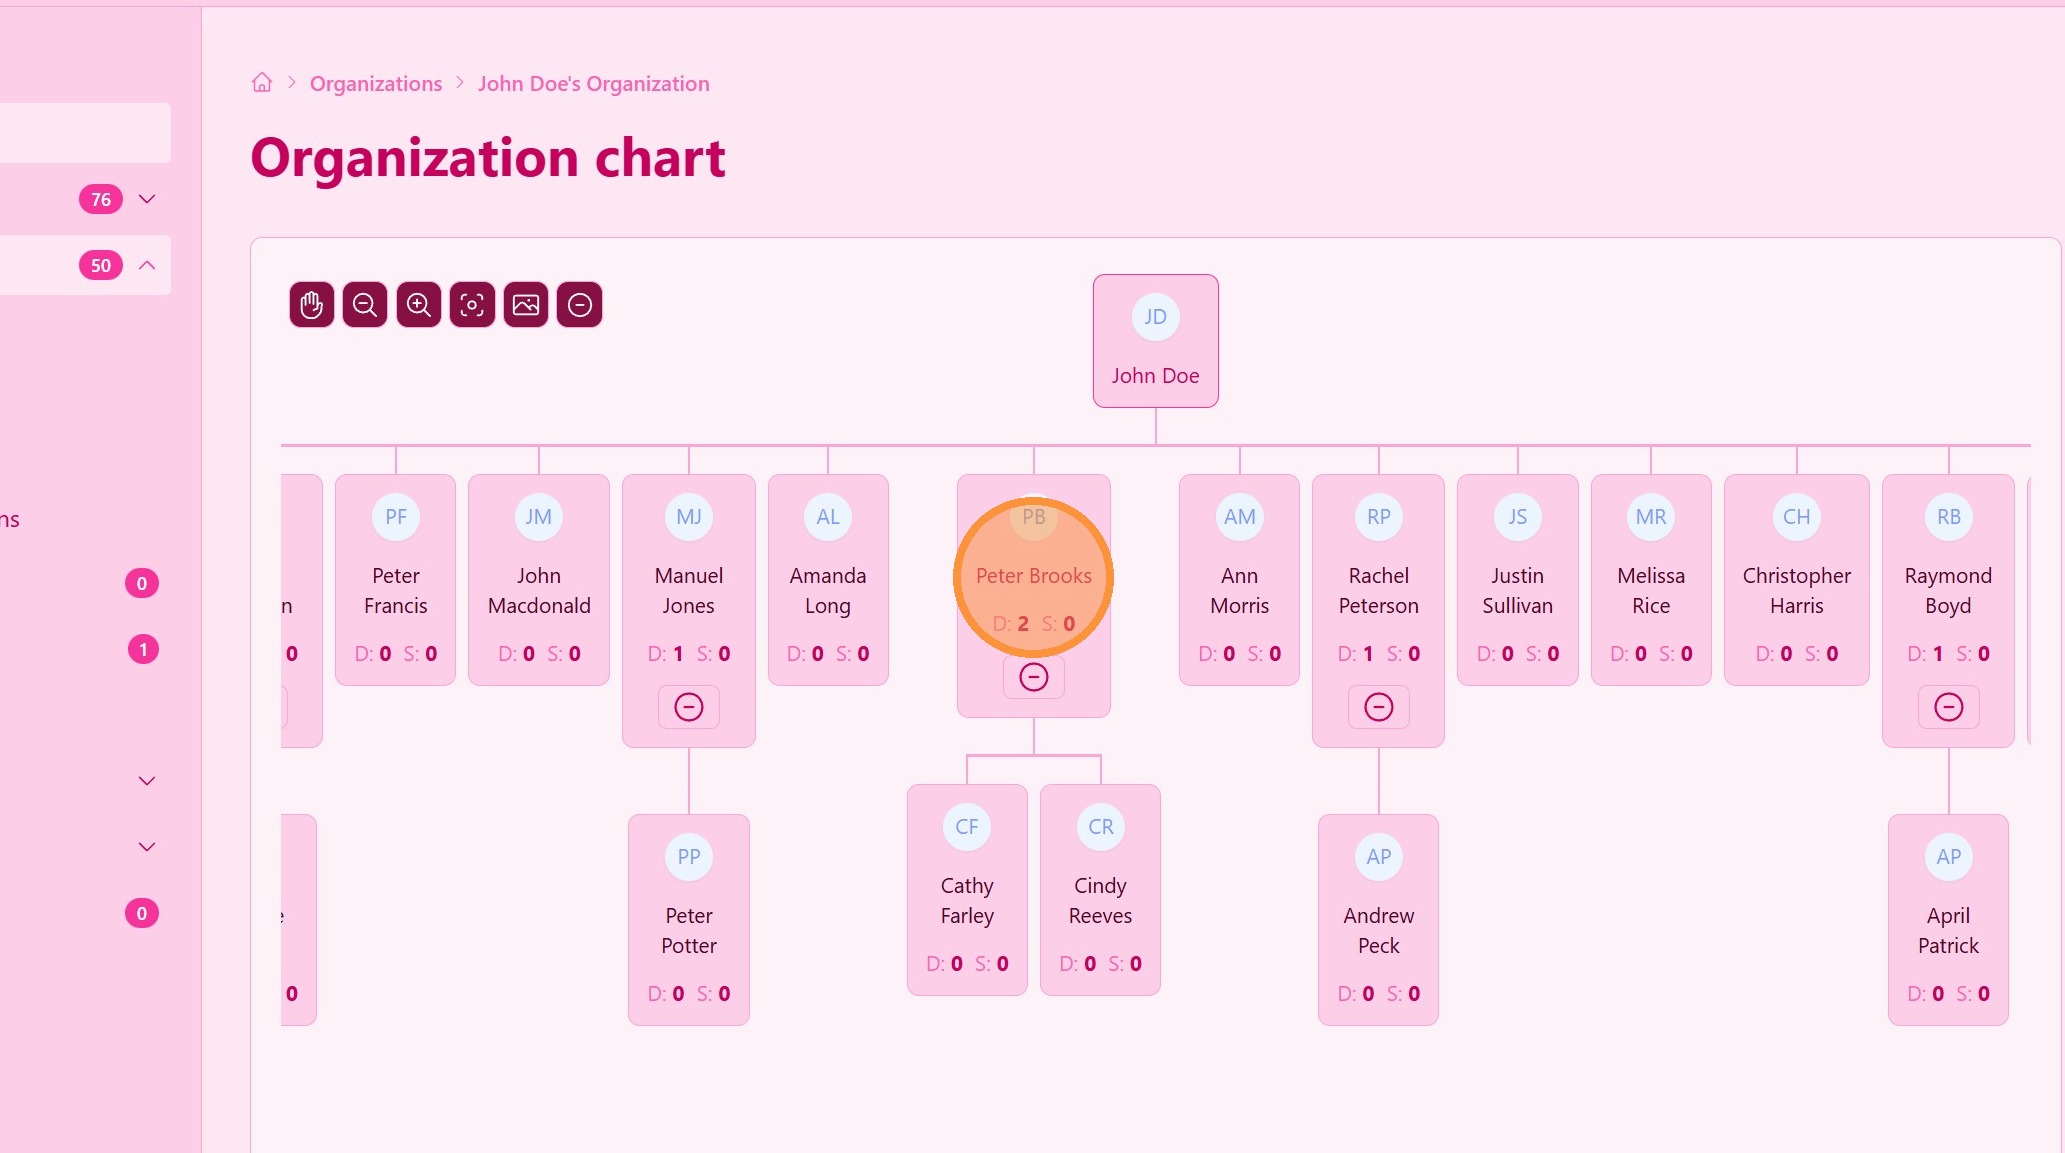Collapse Peter Brooks' subordinates
Viewport: 2065px width, 1153px height.
point(1033,677)
